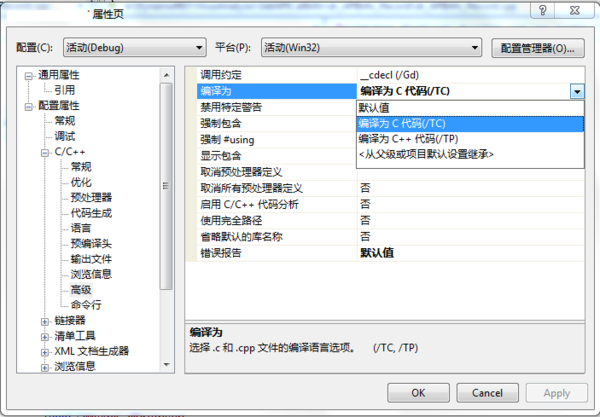Select the 强制包含 property row
The width and height of the screenshot is (600, 417).
(x=277, y=123)
